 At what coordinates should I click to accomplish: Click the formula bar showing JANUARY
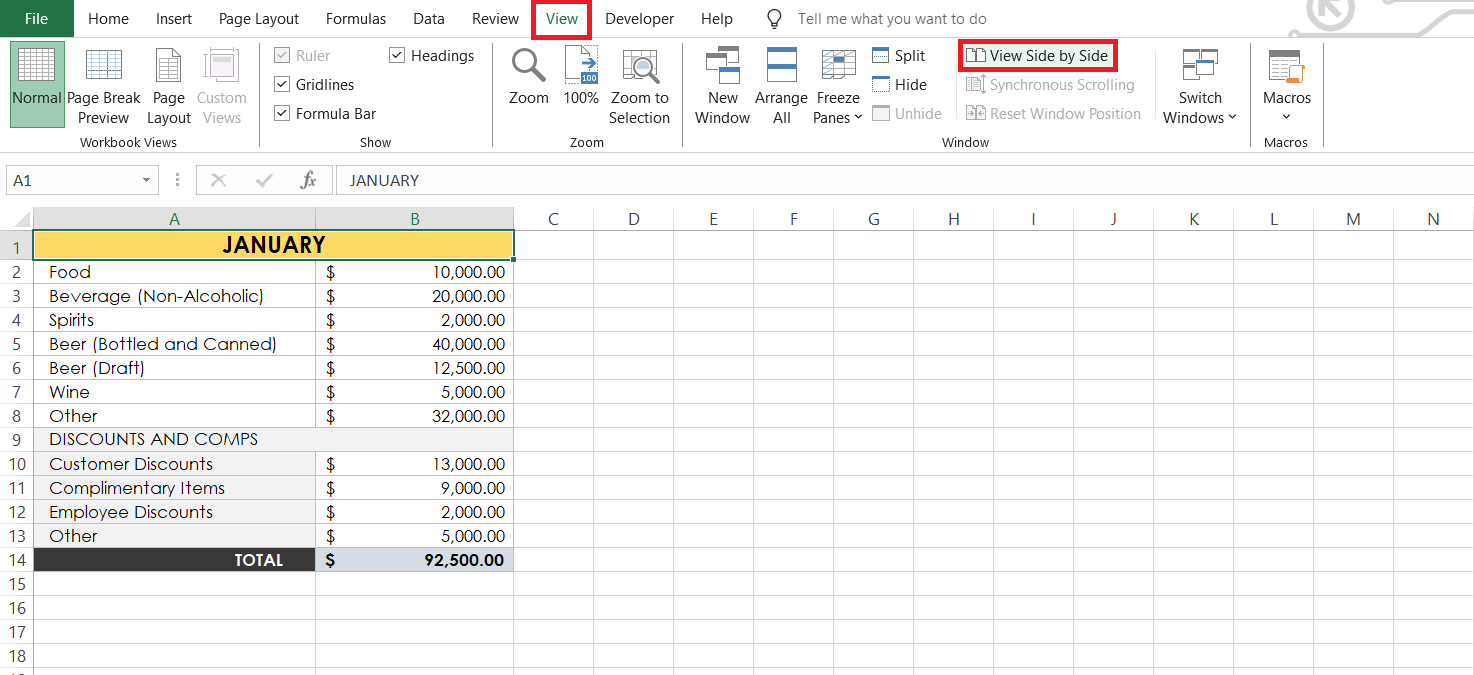(904, 180)
